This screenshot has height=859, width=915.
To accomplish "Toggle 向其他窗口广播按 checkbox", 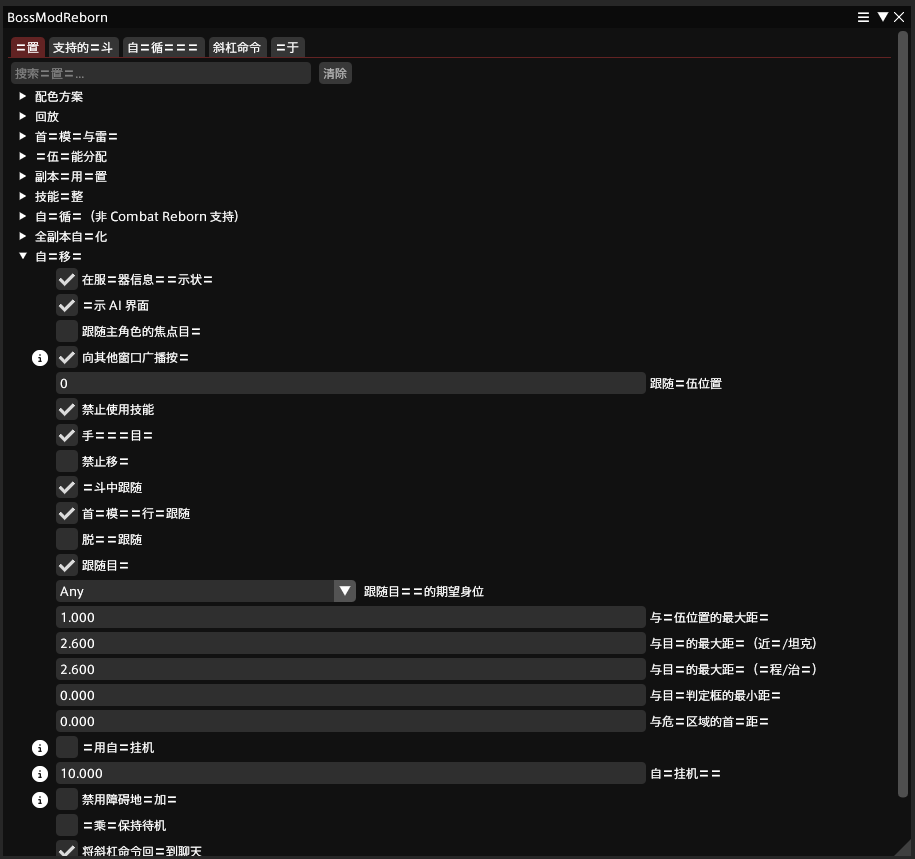I will coord(67,358).
